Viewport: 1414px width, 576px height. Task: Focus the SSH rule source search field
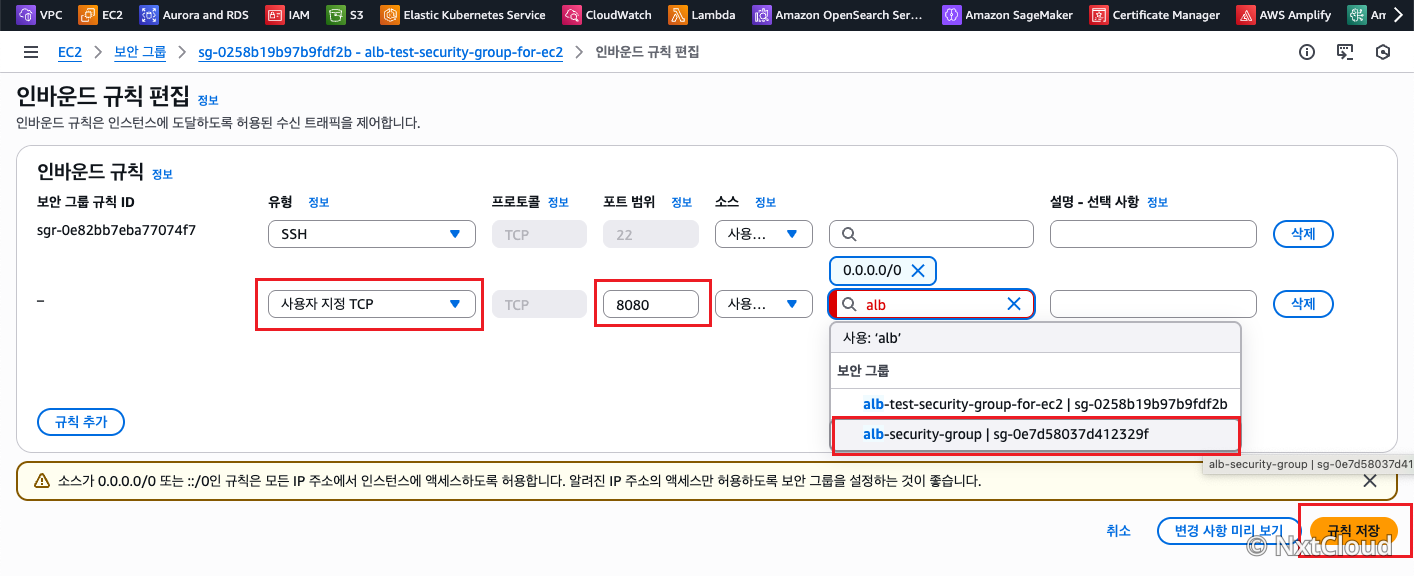tap(931, 234)
